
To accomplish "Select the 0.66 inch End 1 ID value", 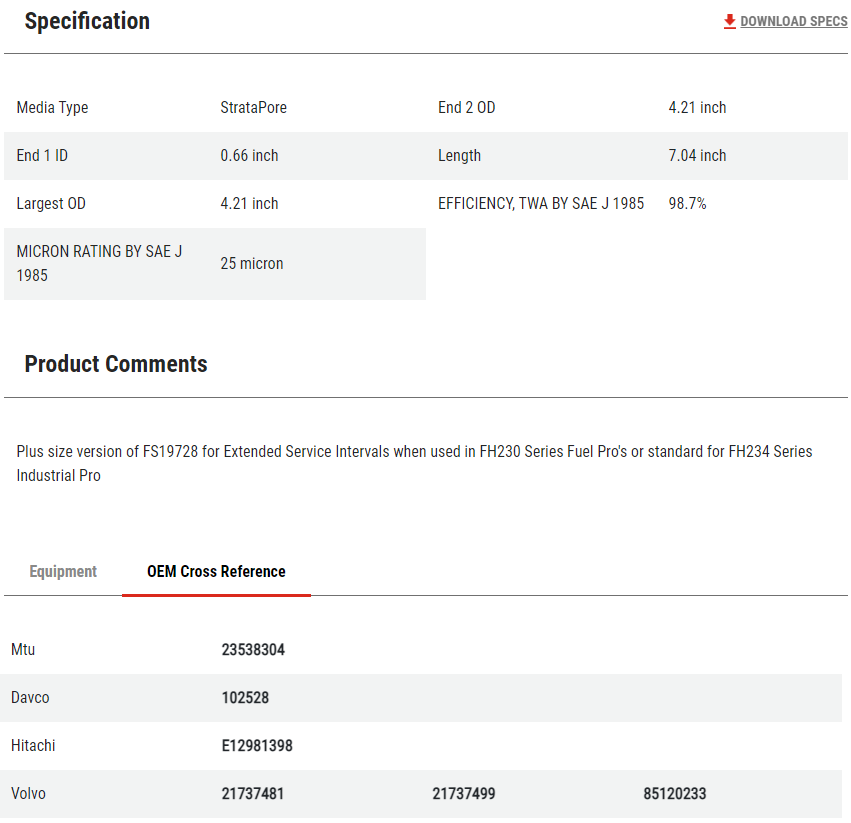I will coord(249,156).
